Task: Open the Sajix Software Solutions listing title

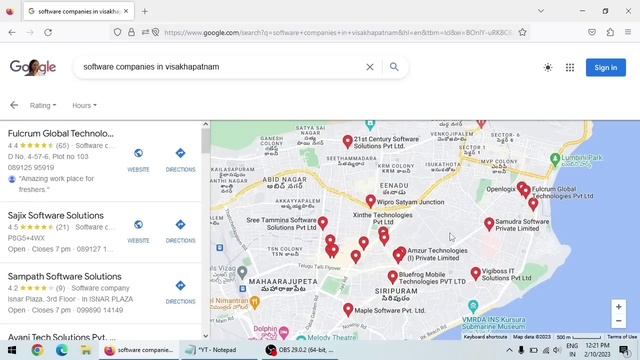Action: [56, 216]
